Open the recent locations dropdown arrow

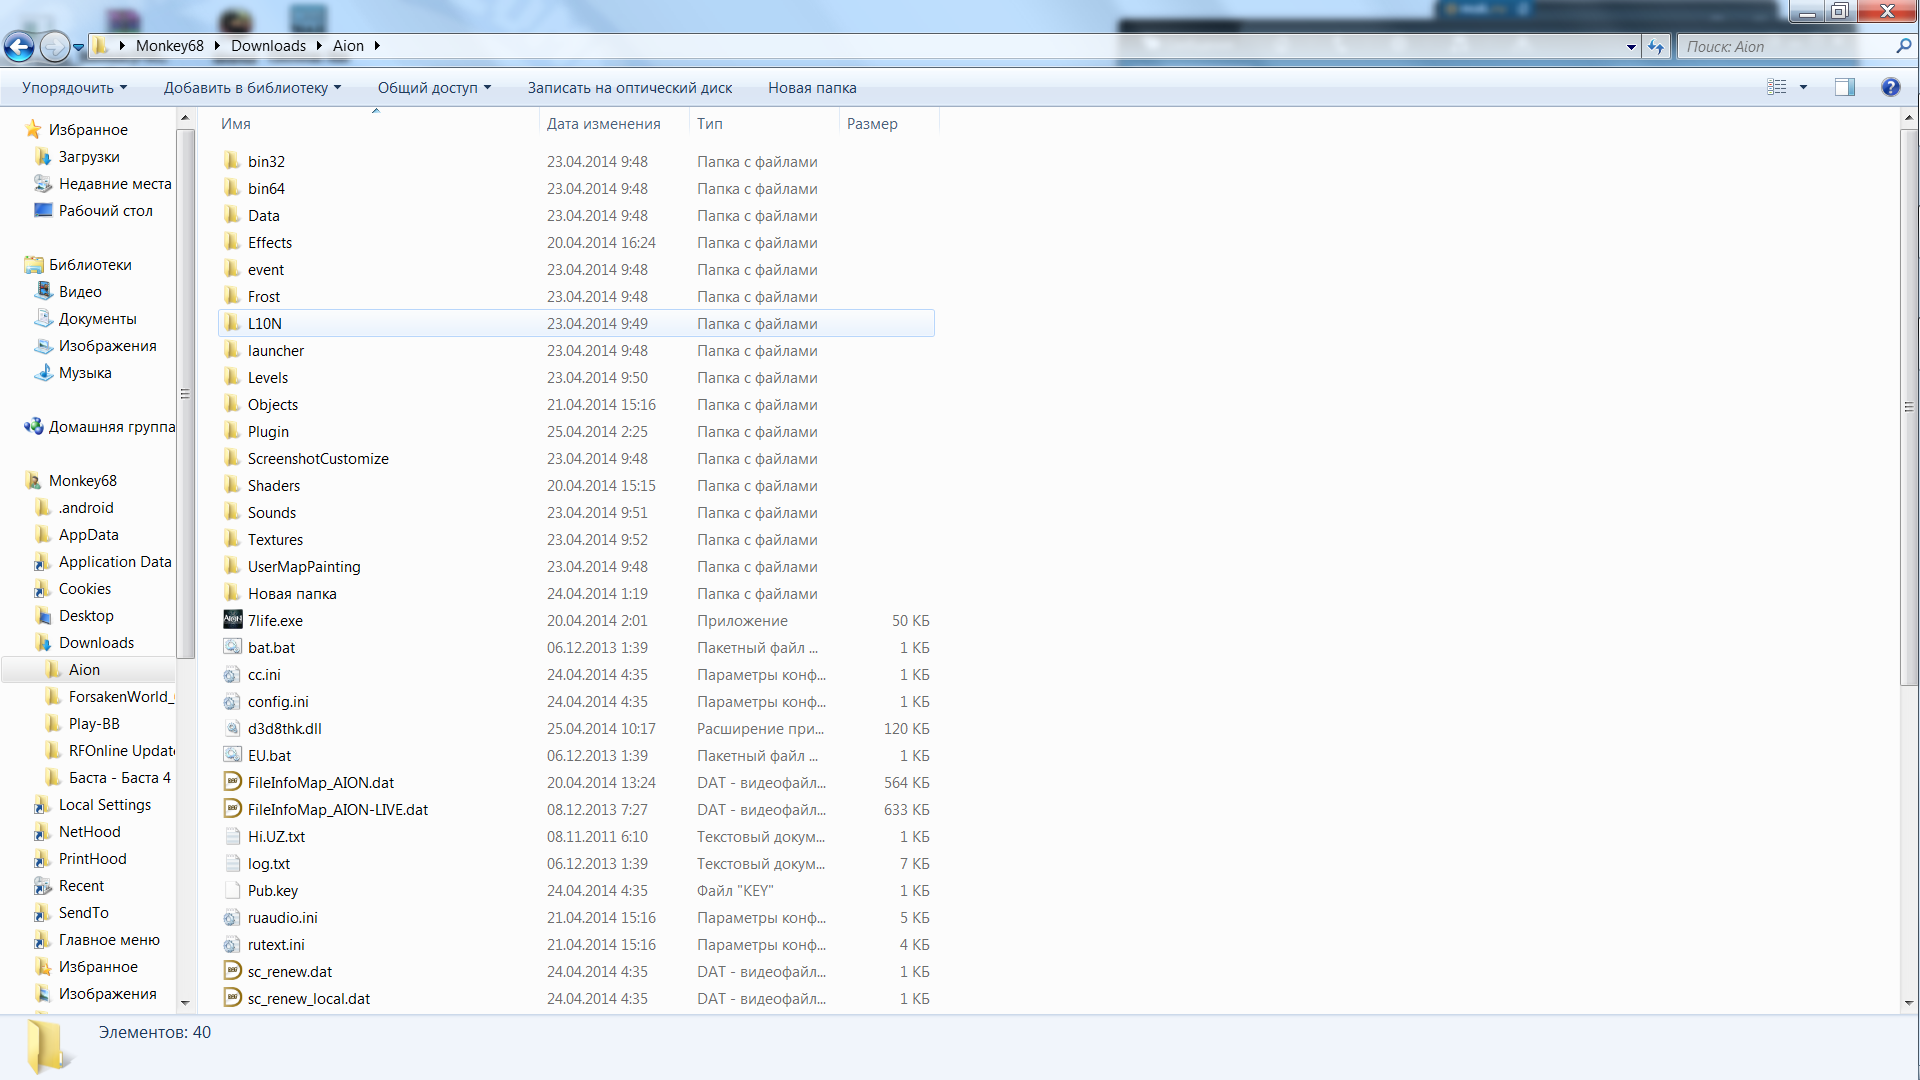(x=79, y=47)
